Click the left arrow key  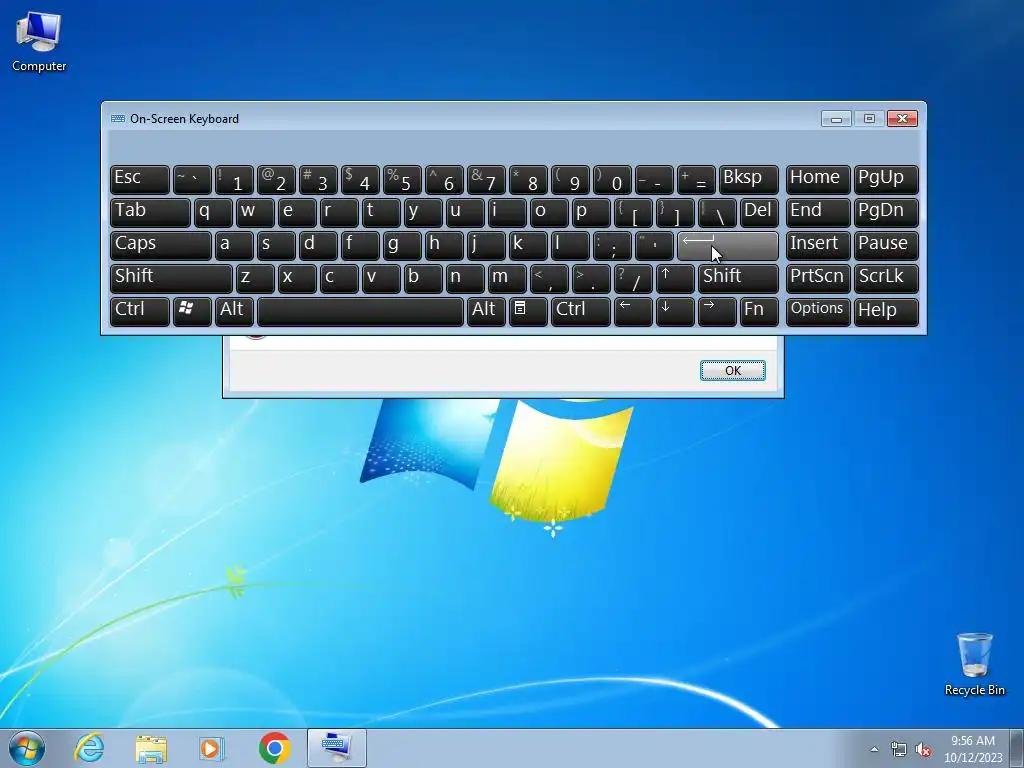pyautogui.click(x=633, y=310)
